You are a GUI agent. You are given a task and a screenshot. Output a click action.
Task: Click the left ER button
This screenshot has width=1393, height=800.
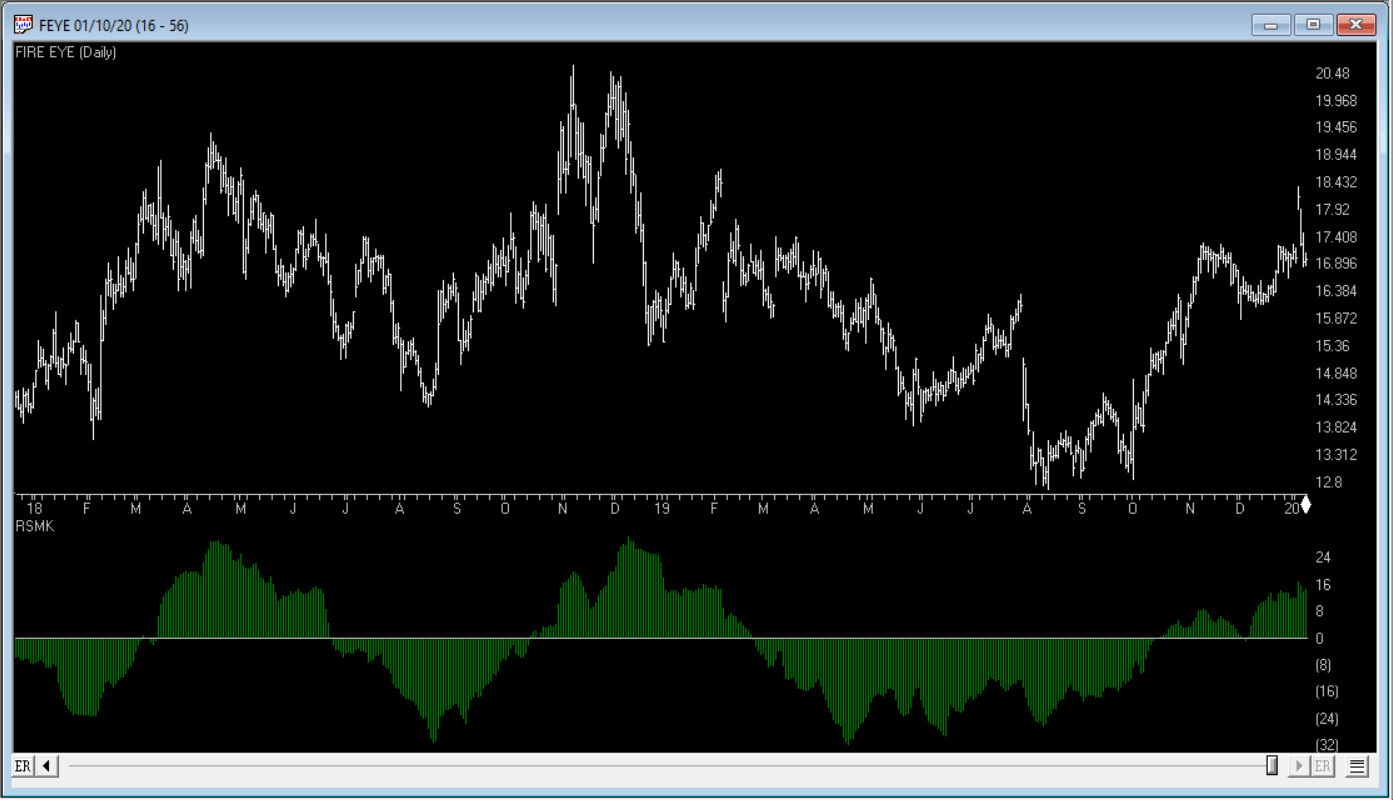(x=22, y=766)
